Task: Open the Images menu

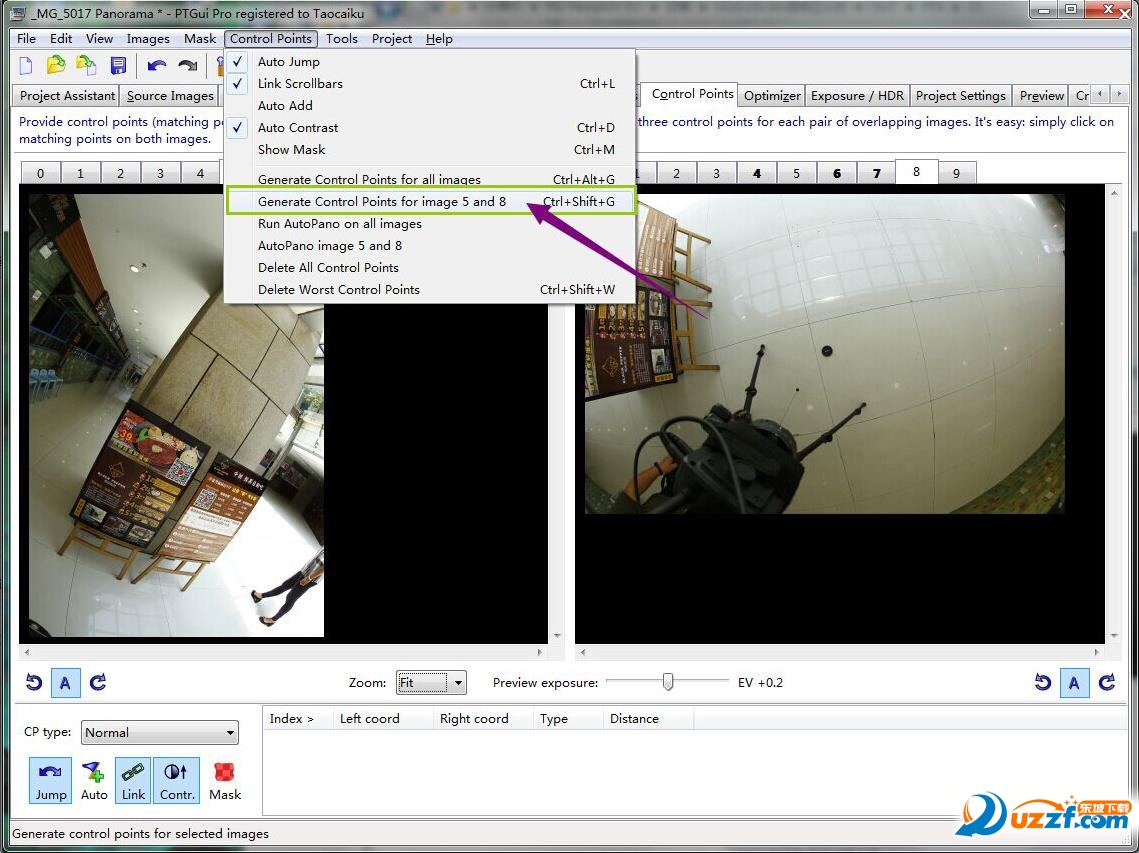Action: [x=148, y=39]
